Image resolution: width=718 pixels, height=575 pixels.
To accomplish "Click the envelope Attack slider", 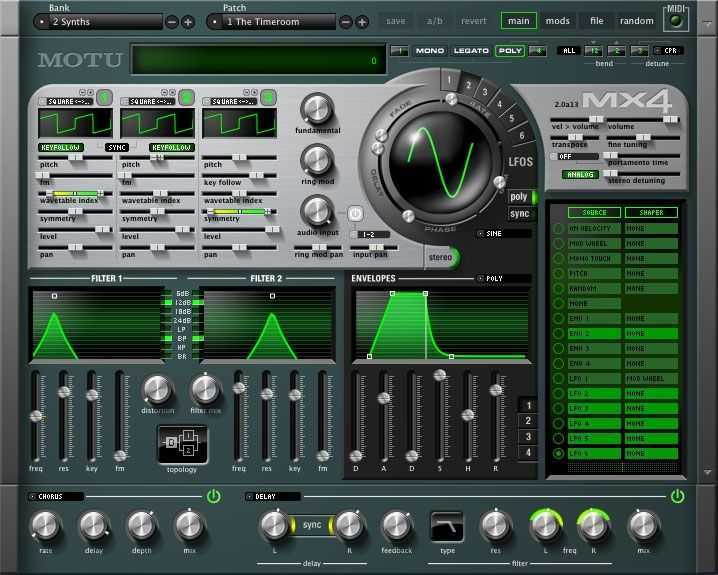I will click(x=383, y=398).
